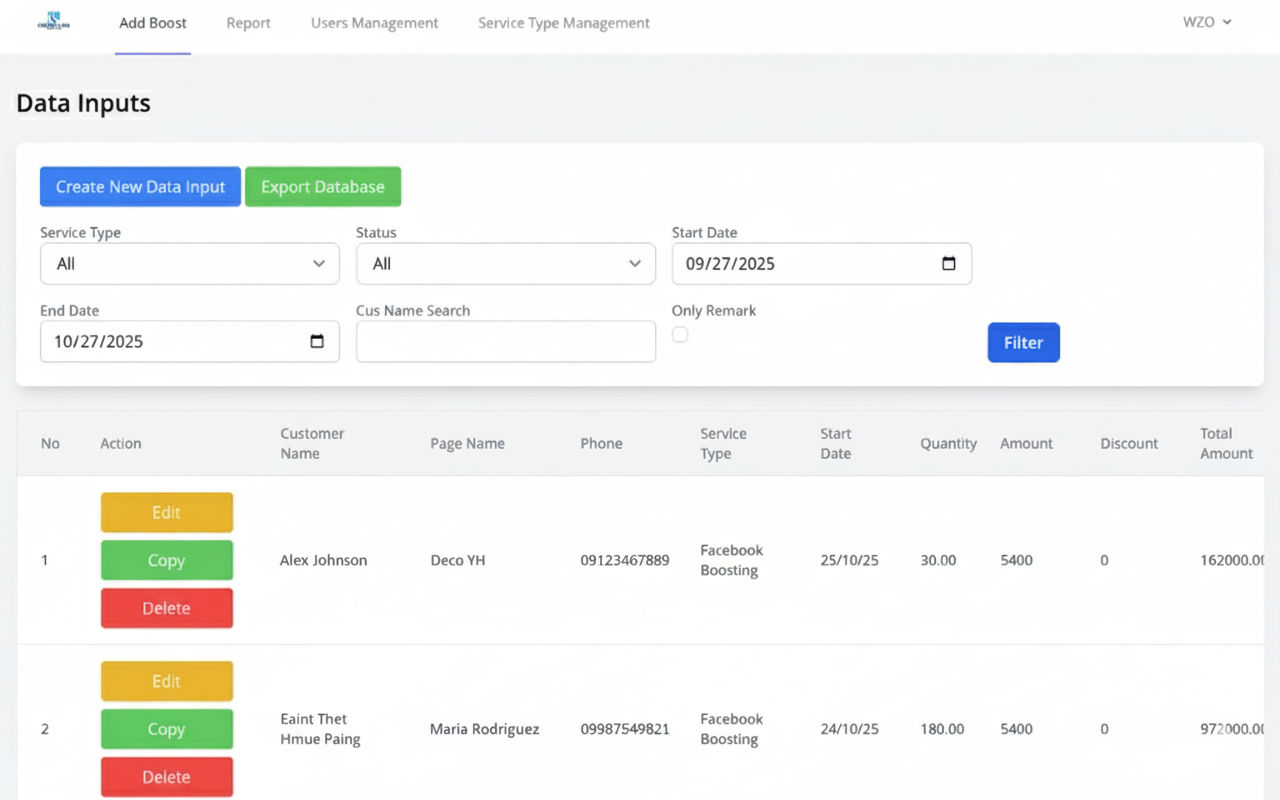
Task: Open the End Date calendar picker icon
Action: [317, 342]
